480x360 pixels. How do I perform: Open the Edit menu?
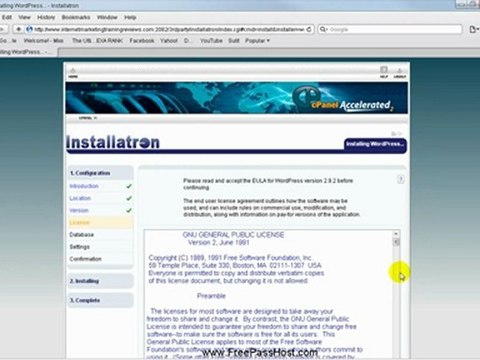[7, 17]
